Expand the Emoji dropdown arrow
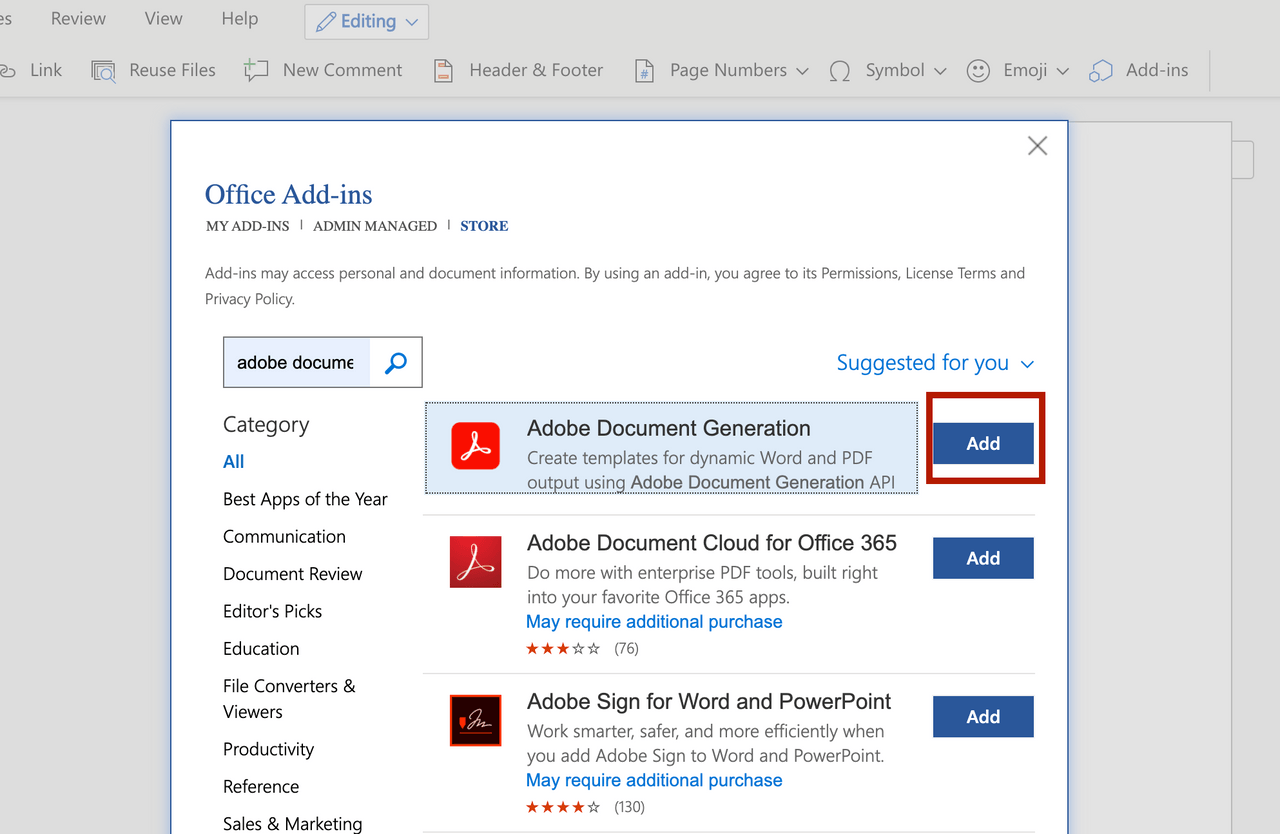This screenshot has width=1280, height=834. (x=1063, y=71)
